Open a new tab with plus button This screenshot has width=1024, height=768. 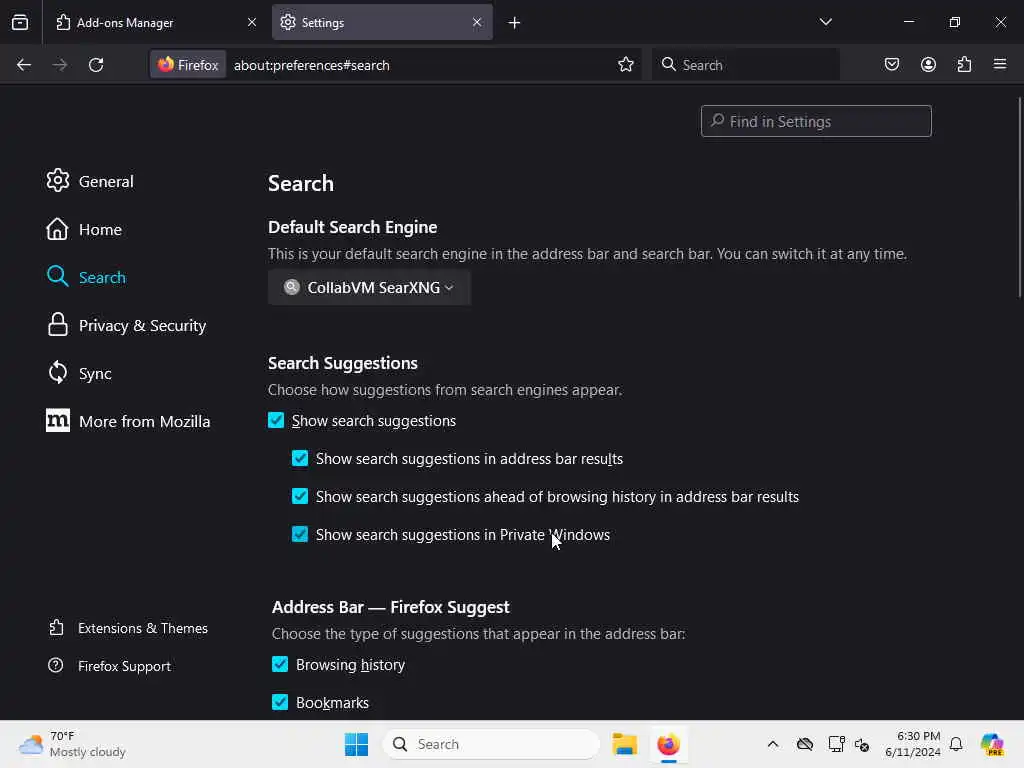click(x=515, y=23)
